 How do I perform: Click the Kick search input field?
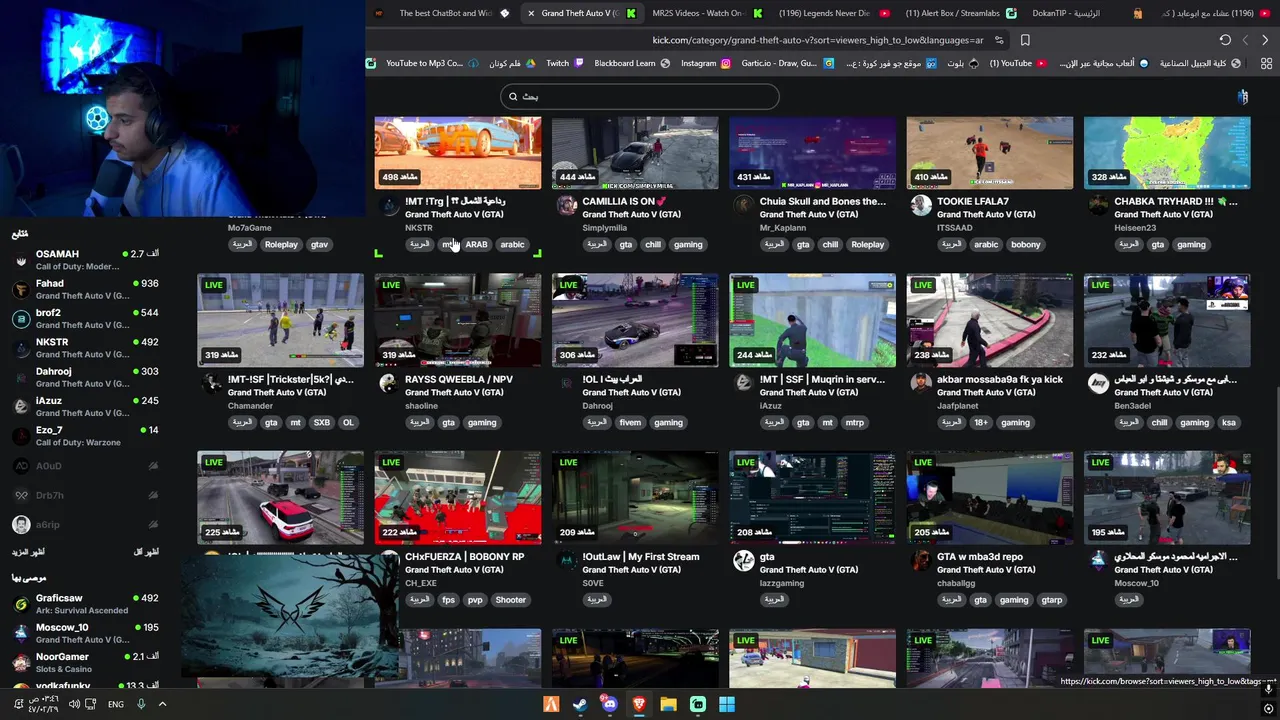[640, 96]
